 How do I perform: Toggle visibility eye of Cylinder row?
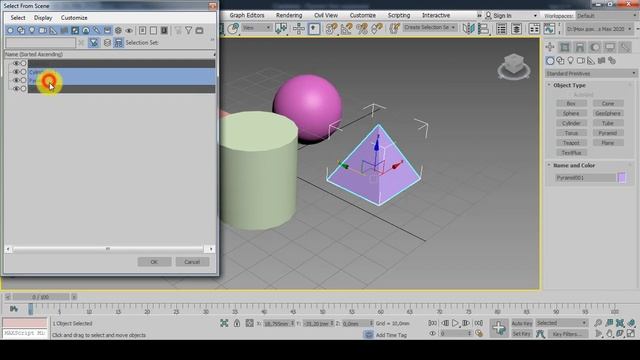(16, 72)
